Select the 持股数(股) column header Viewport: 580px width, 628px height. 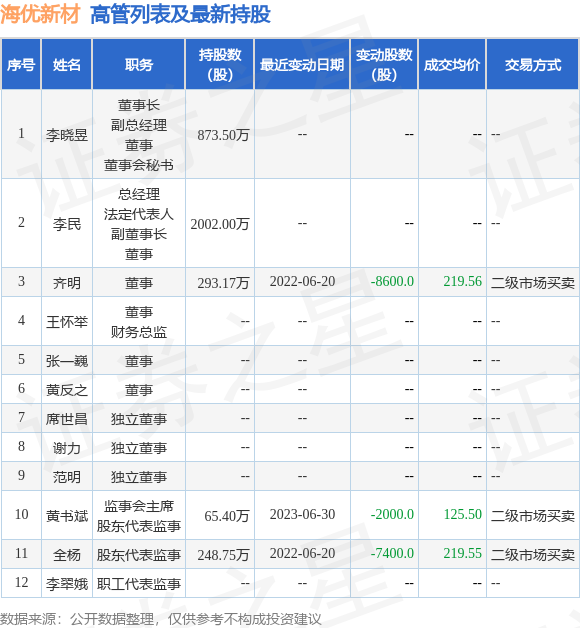(x=220, y=64)
